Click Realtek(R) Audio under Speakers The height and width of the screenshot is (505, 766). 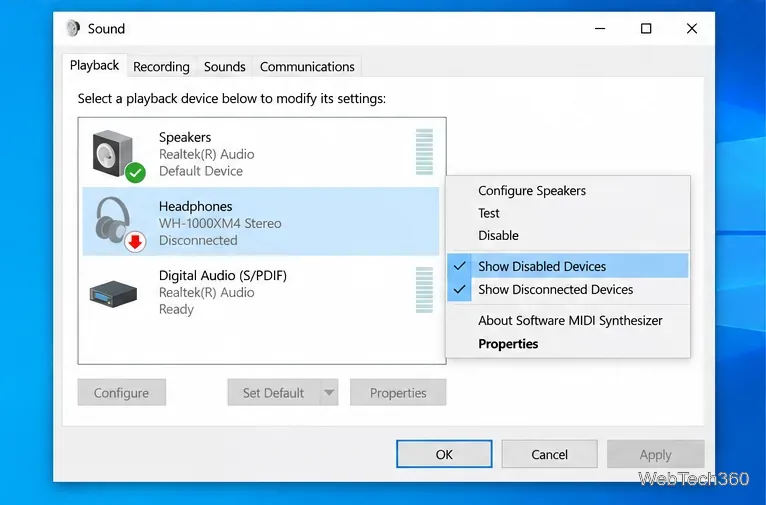click(207, 154)
